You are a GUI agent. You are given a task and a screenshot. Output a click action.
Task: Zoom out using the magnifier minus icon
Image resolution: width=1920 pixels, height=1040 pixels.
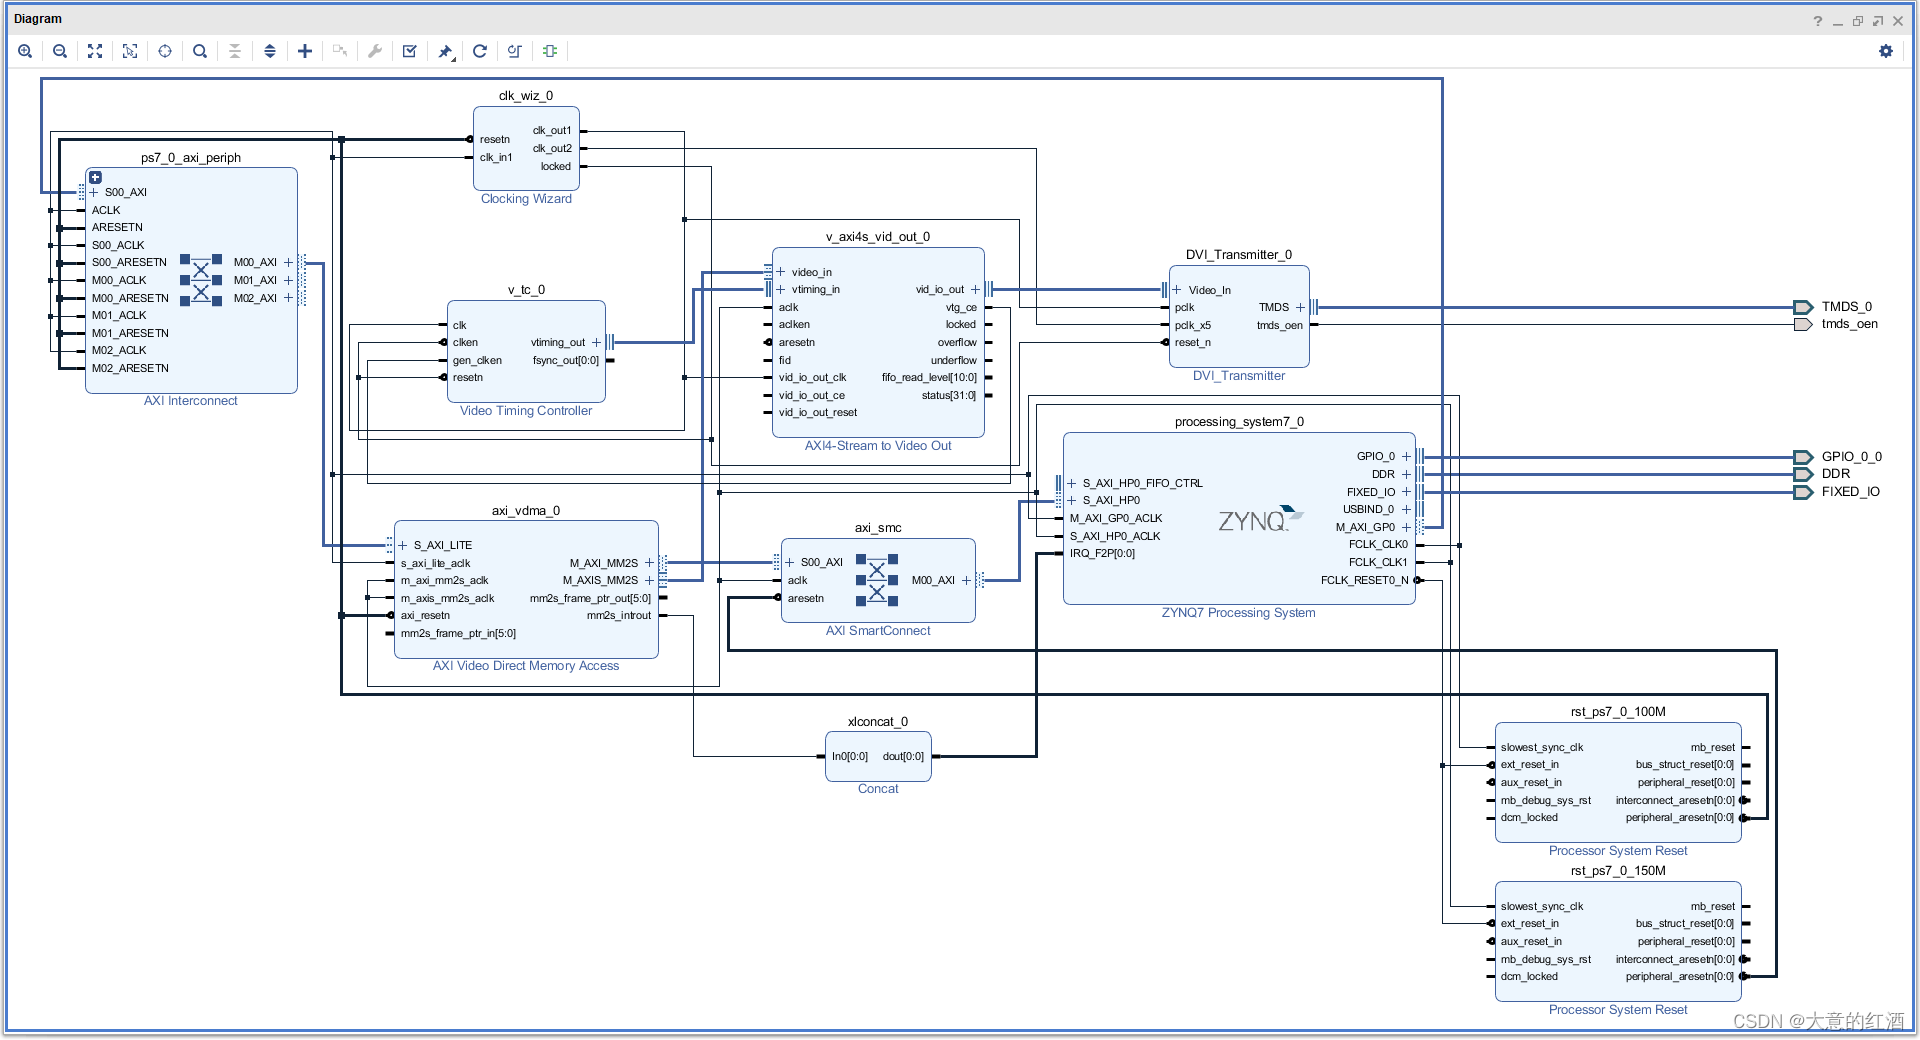point(60,51)
